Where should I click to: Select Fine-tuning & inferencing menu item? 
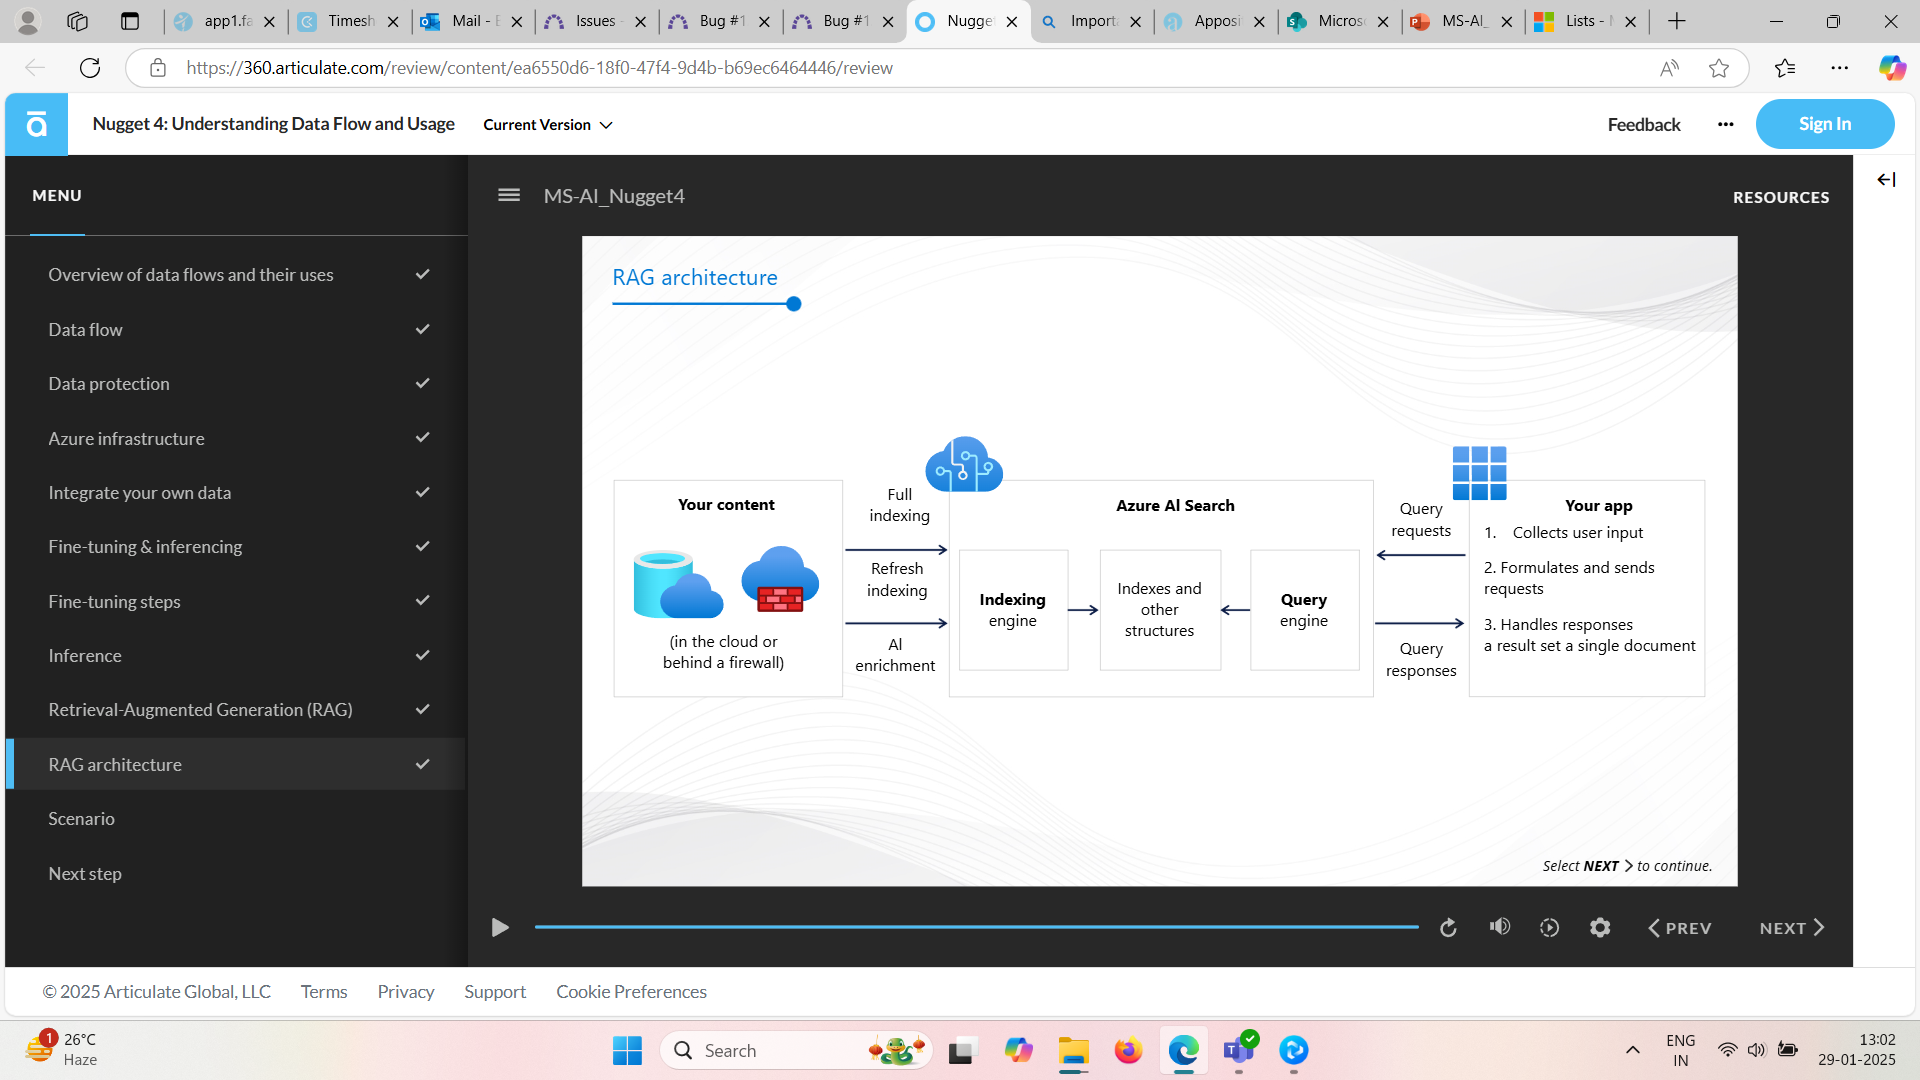235,547
